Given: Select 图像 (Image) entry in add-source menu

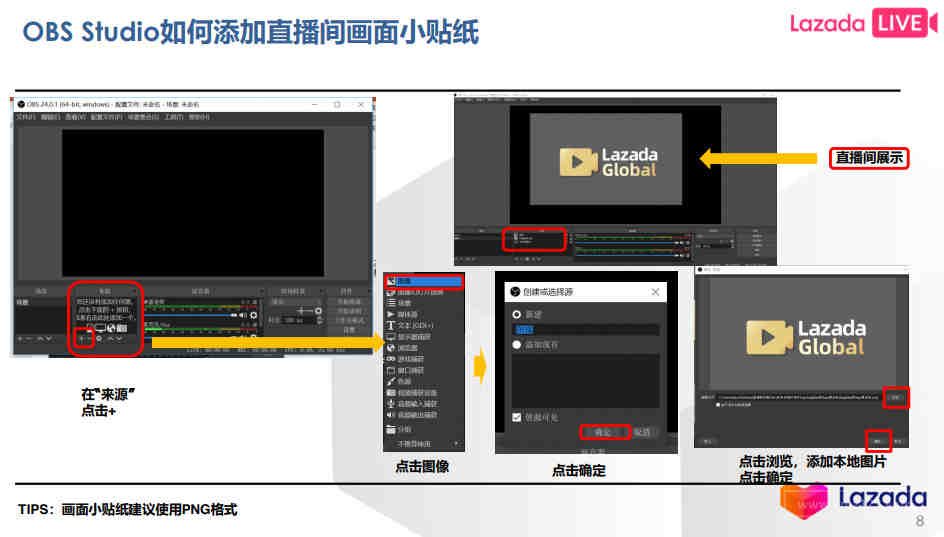Looking at the screenshot, I should (x=424, y=281).
